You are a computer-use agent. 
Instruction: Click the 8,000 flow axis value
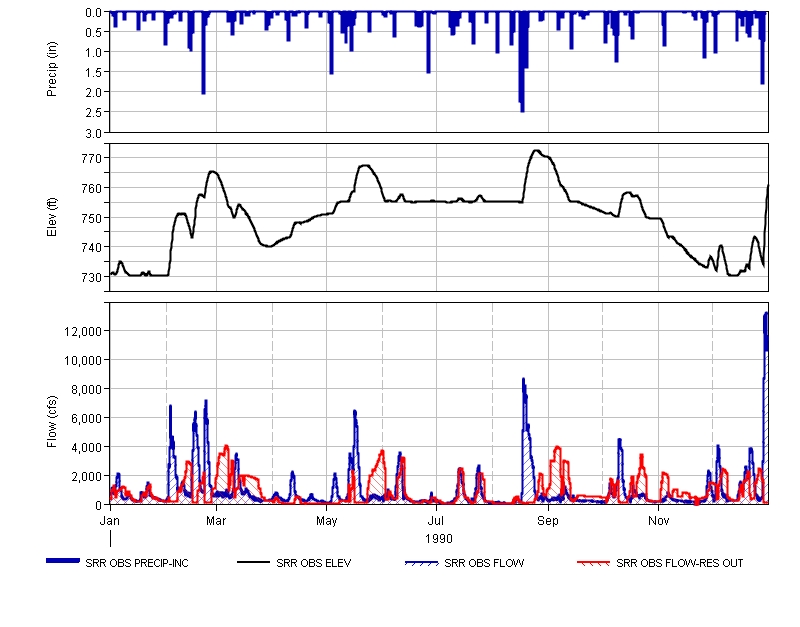(86, 390)
